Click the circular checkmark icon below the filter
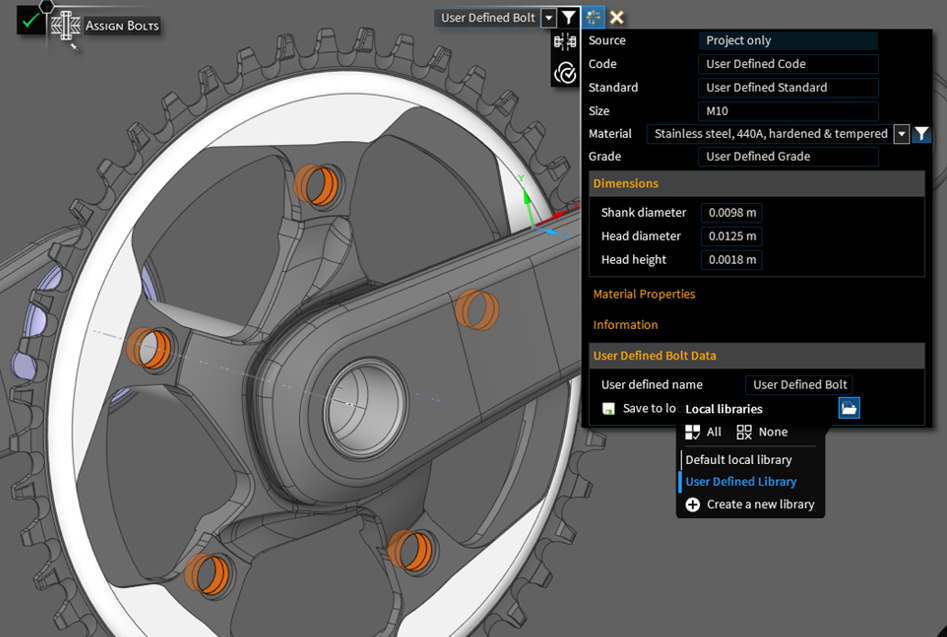This screenshot has width=947, height=637. [565, 72]
